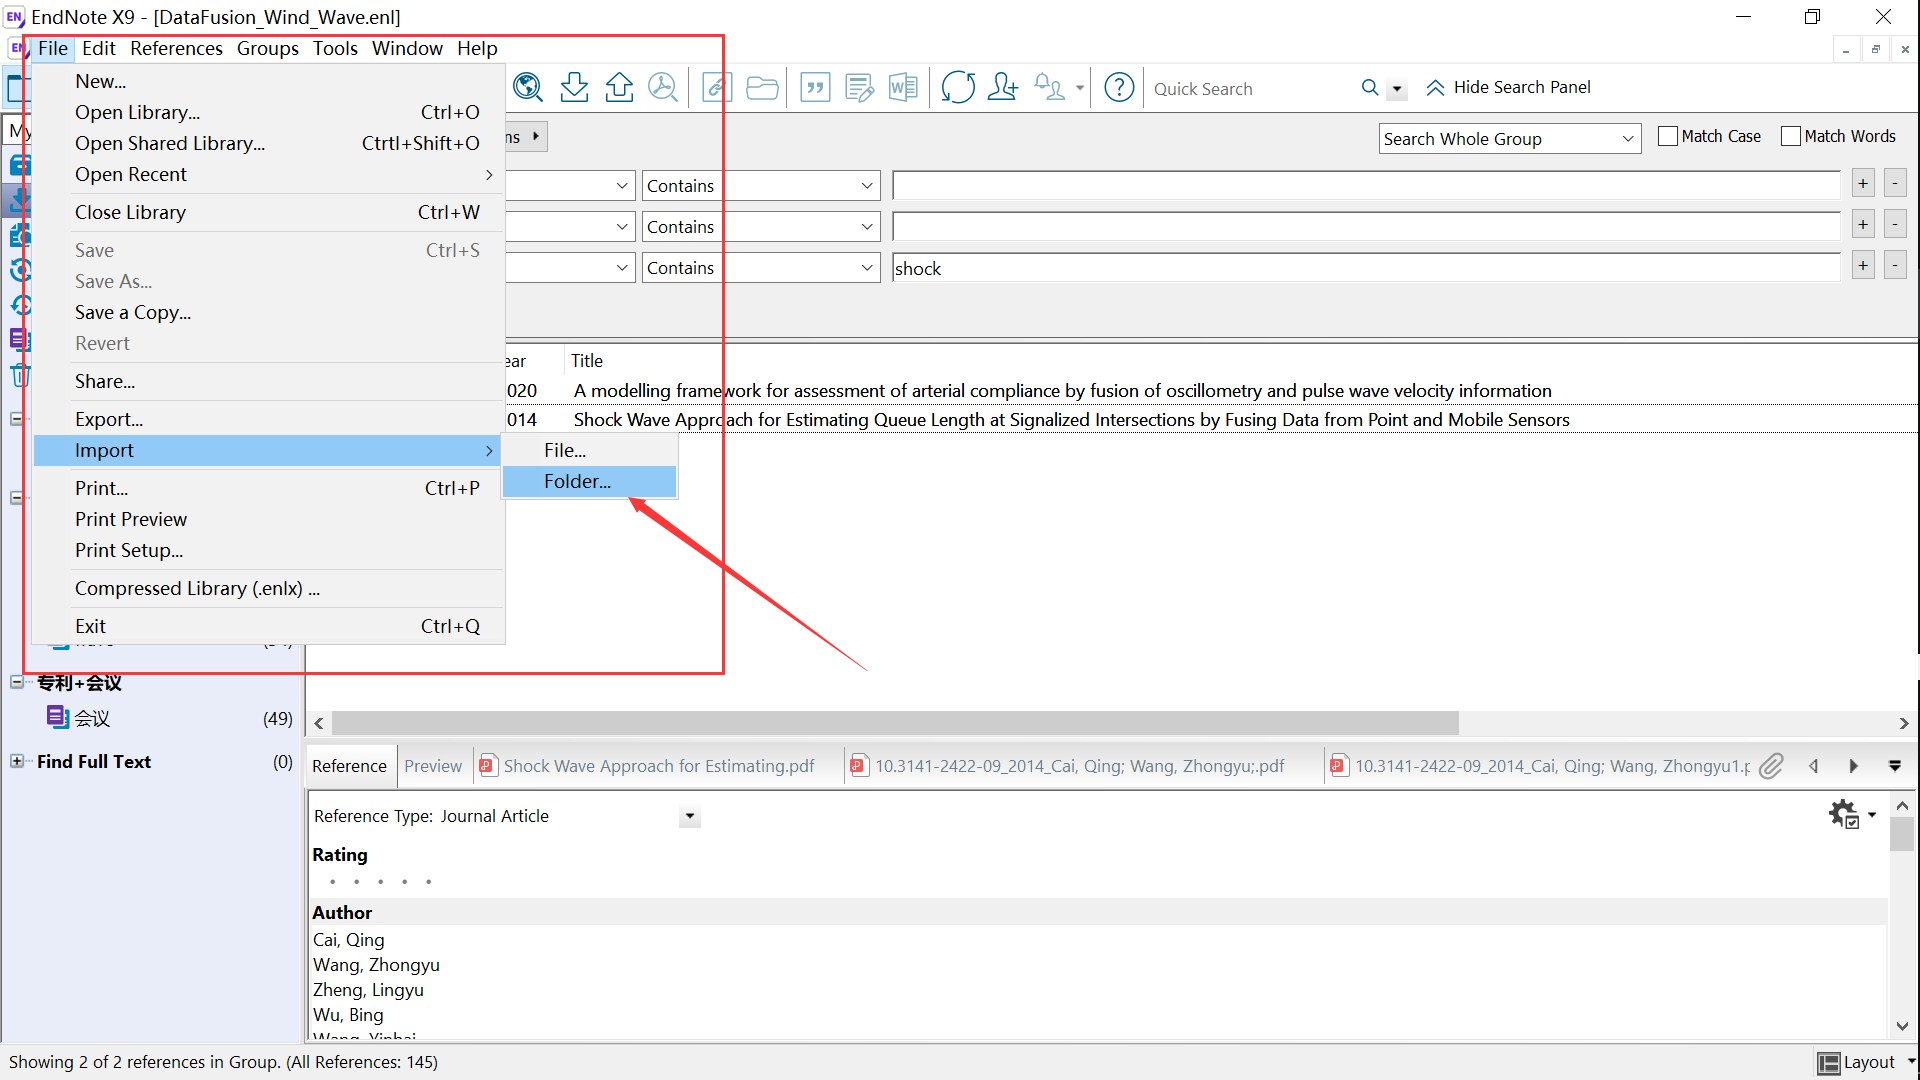Open Help question mark icon
Image resolution: width=1920 pixels, height=1080 pixels.
click(1118, 88)
